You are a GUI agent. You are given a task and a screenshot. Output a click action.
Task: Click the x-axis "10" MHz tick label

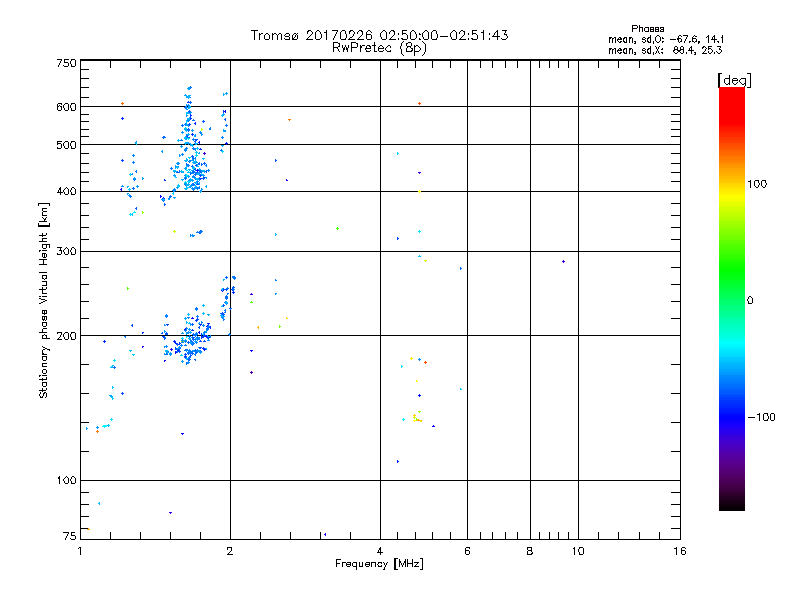pos(578,551)
